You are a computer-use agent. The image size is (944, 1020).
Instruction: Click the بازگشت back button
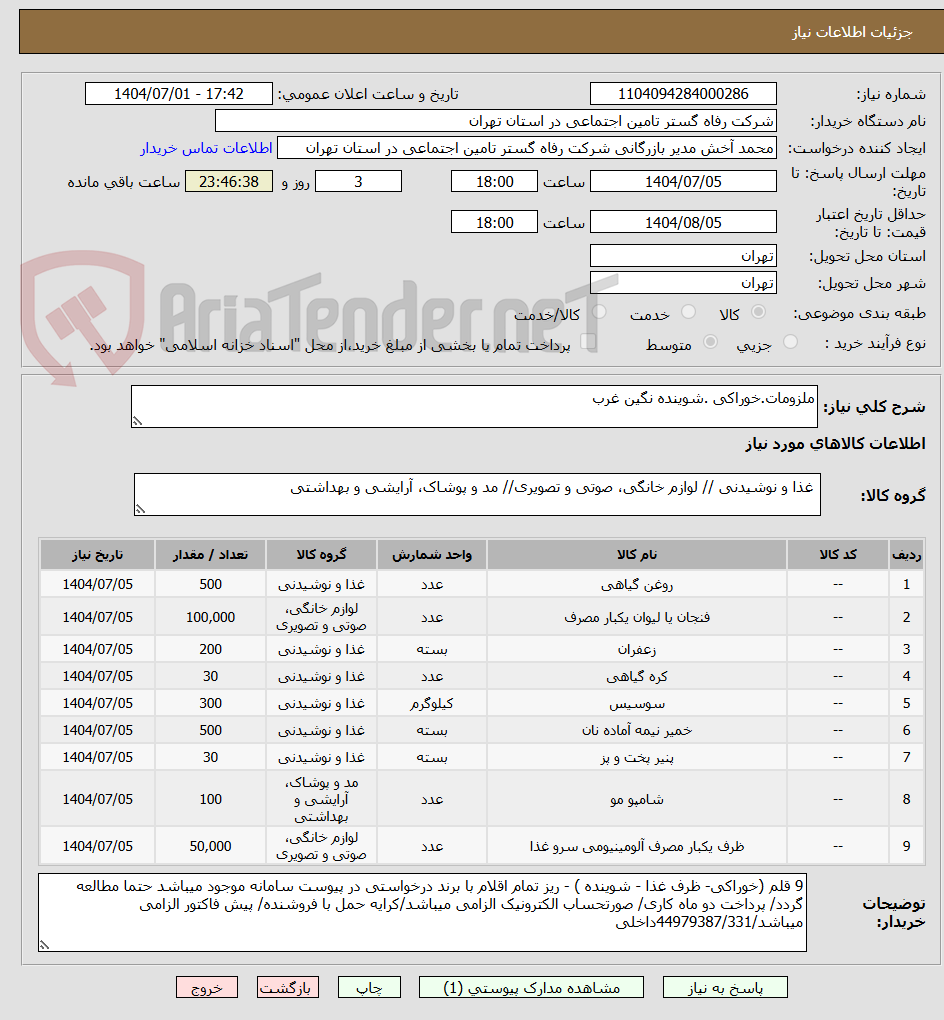[x=288, y=987]
